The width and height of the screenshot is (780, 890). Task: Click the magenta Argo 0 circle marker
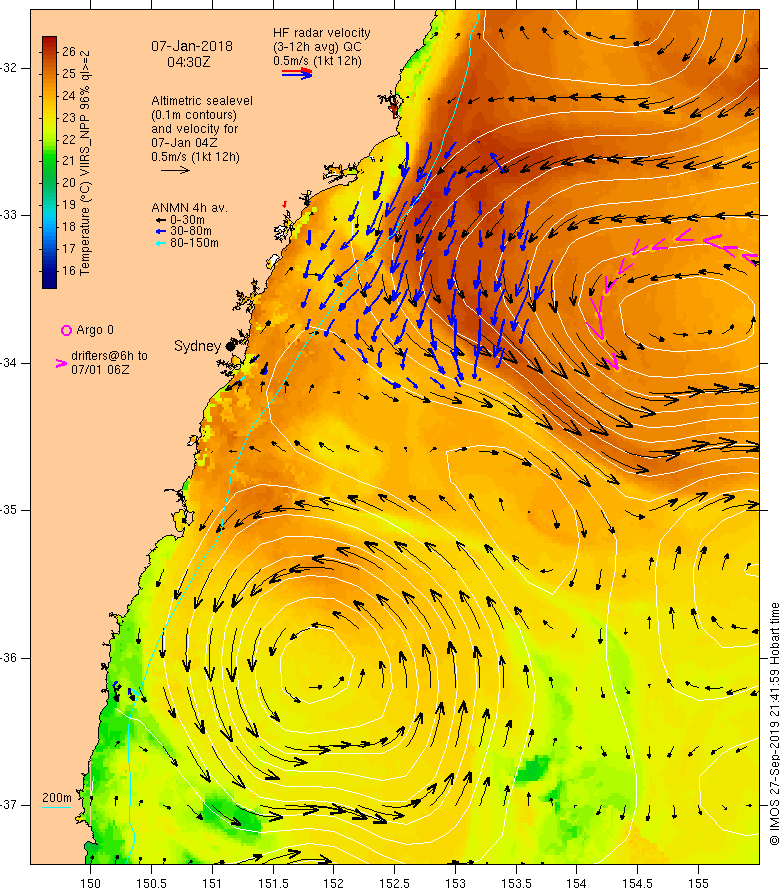(x=66, y=330)
